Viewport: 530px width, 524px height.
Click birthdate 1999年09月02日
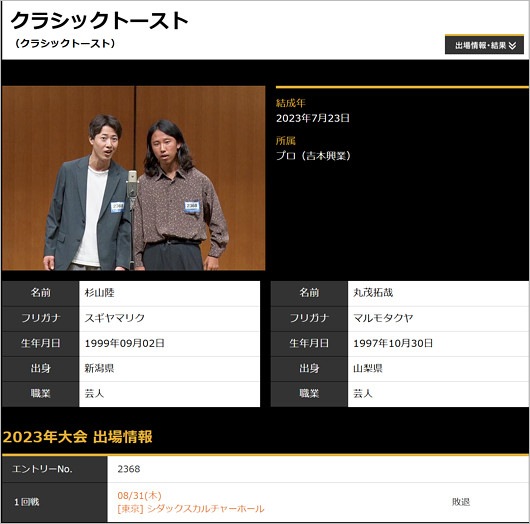coord(124,343)
